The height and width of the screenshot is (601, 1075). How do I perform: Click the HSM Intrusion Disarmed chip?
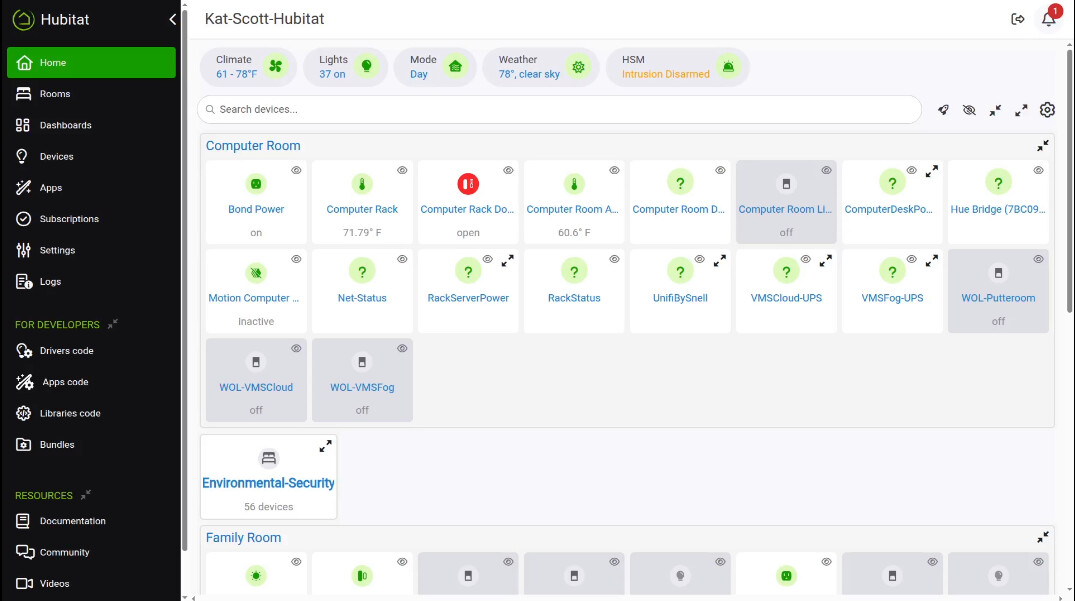677,67
